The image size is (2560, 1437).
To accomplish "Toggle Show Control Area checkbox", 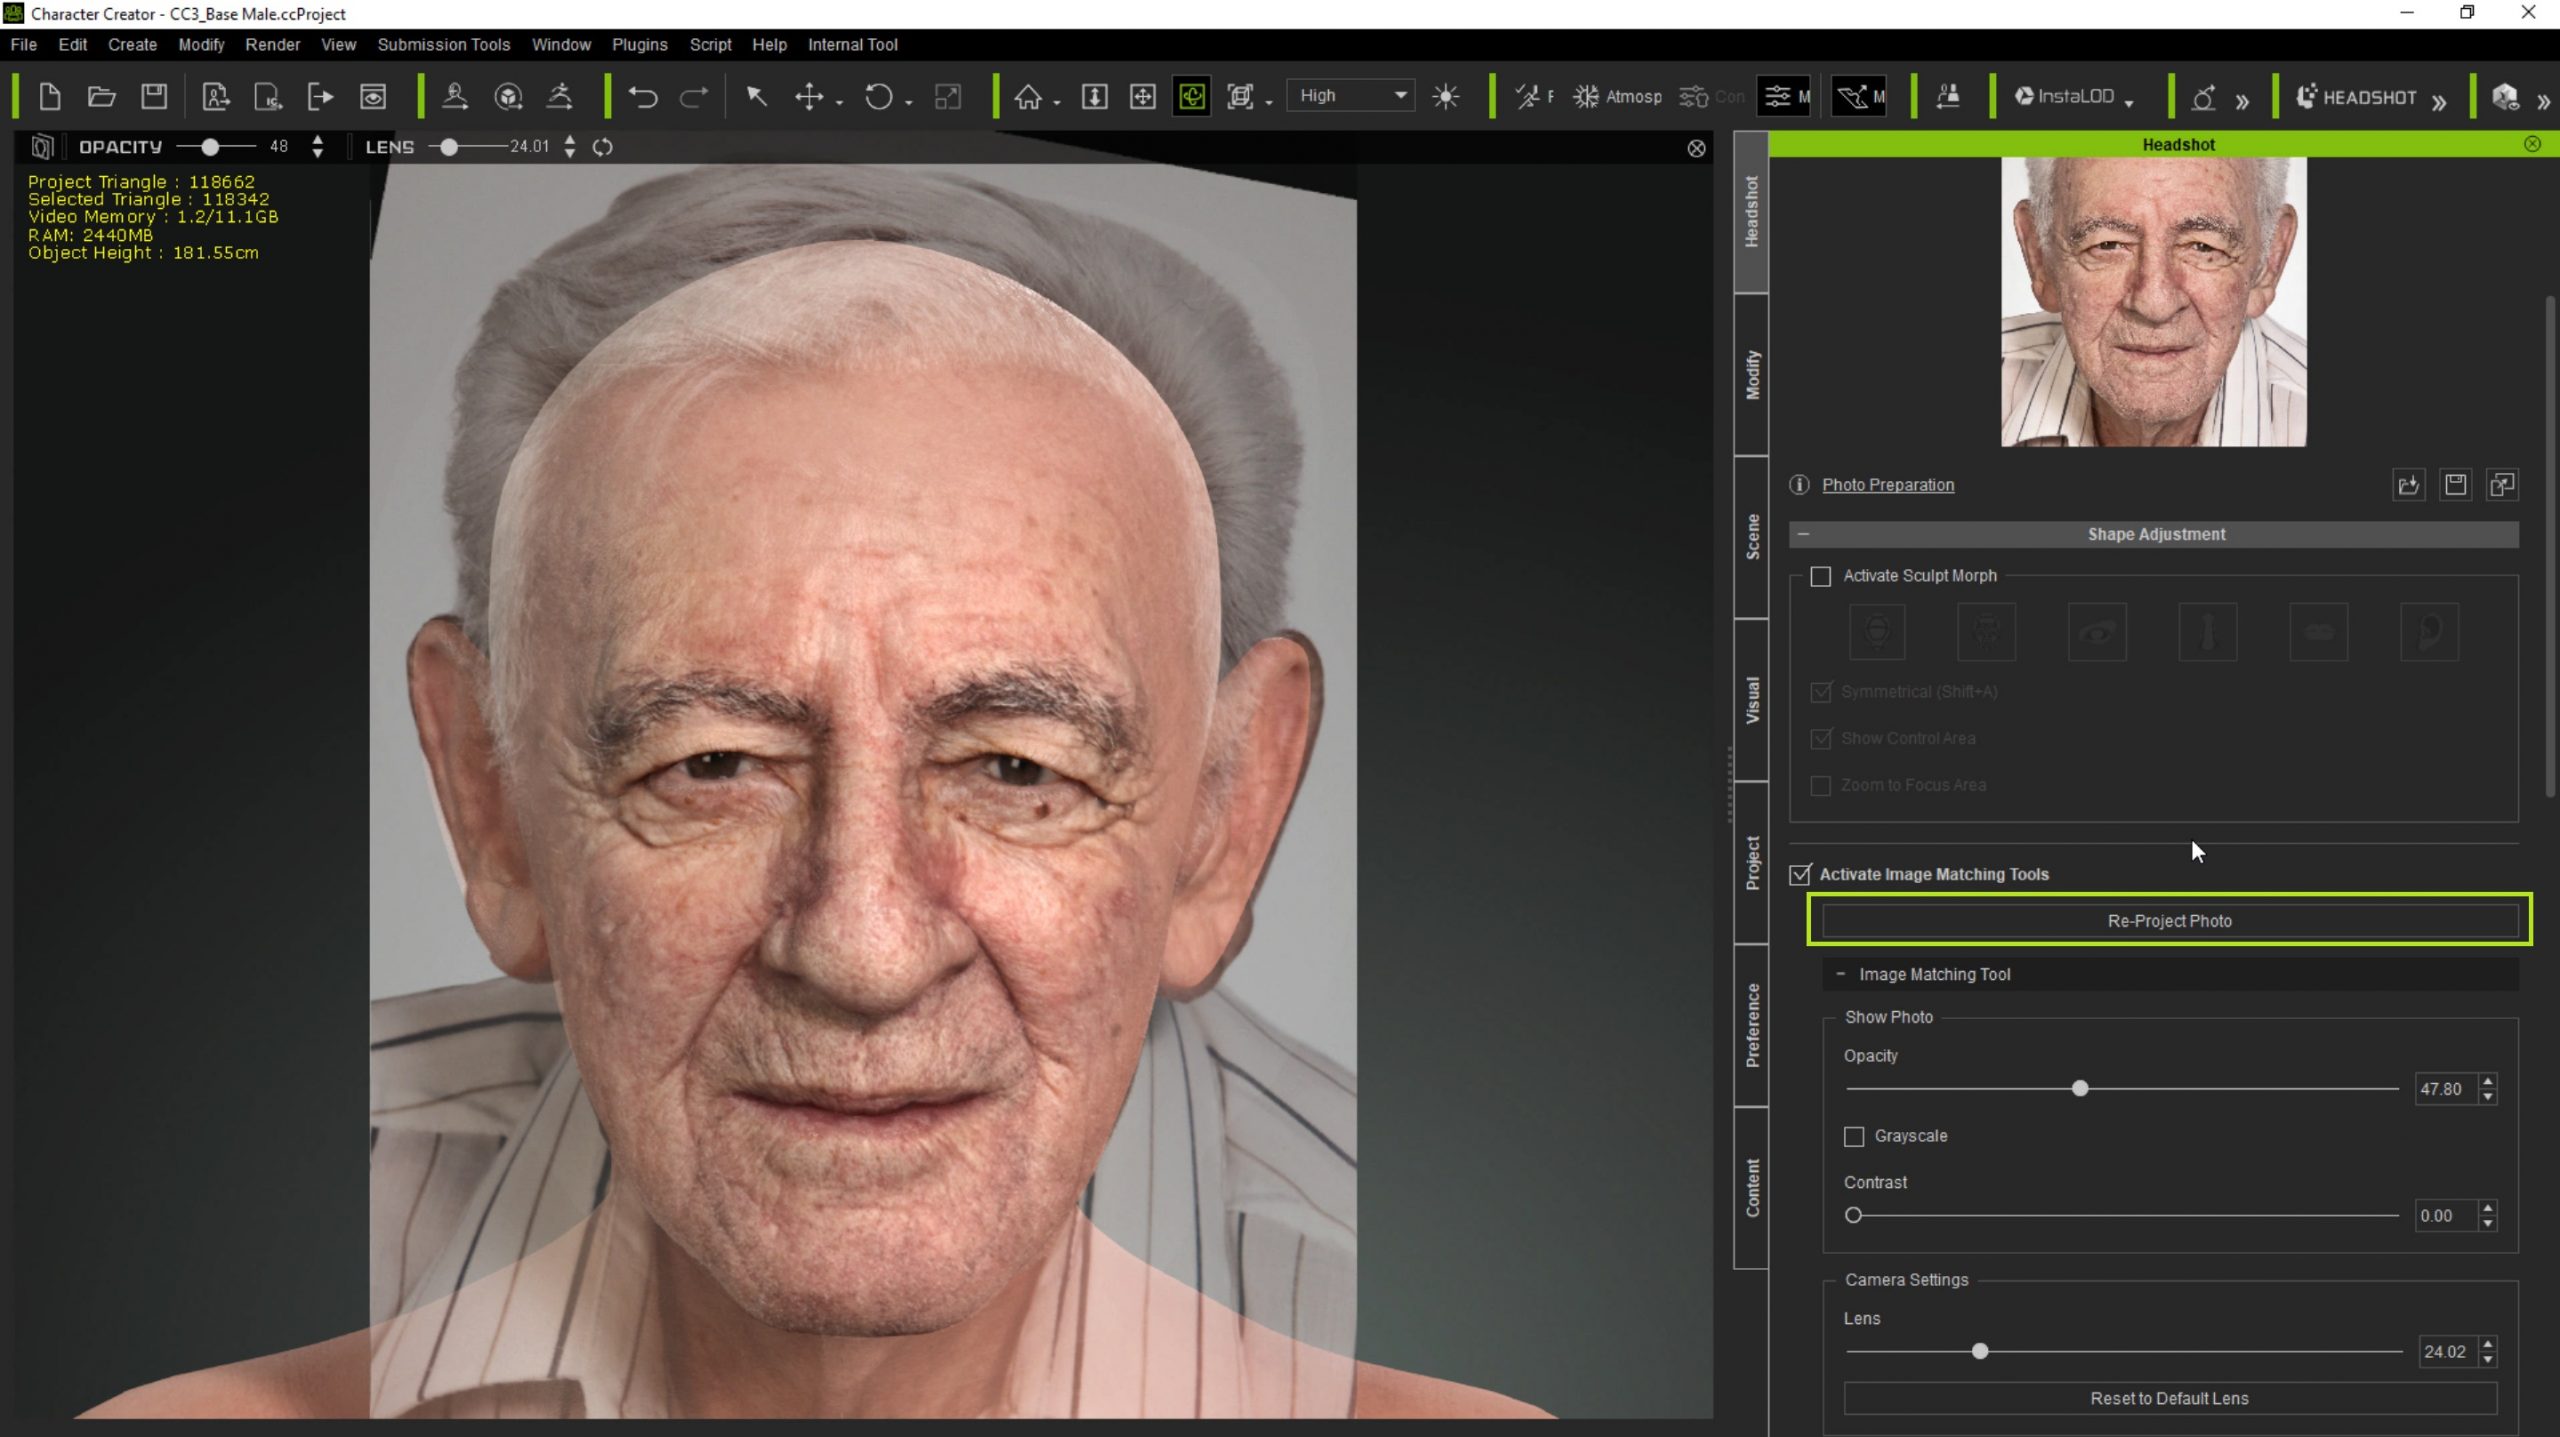I will (1821, 739).
